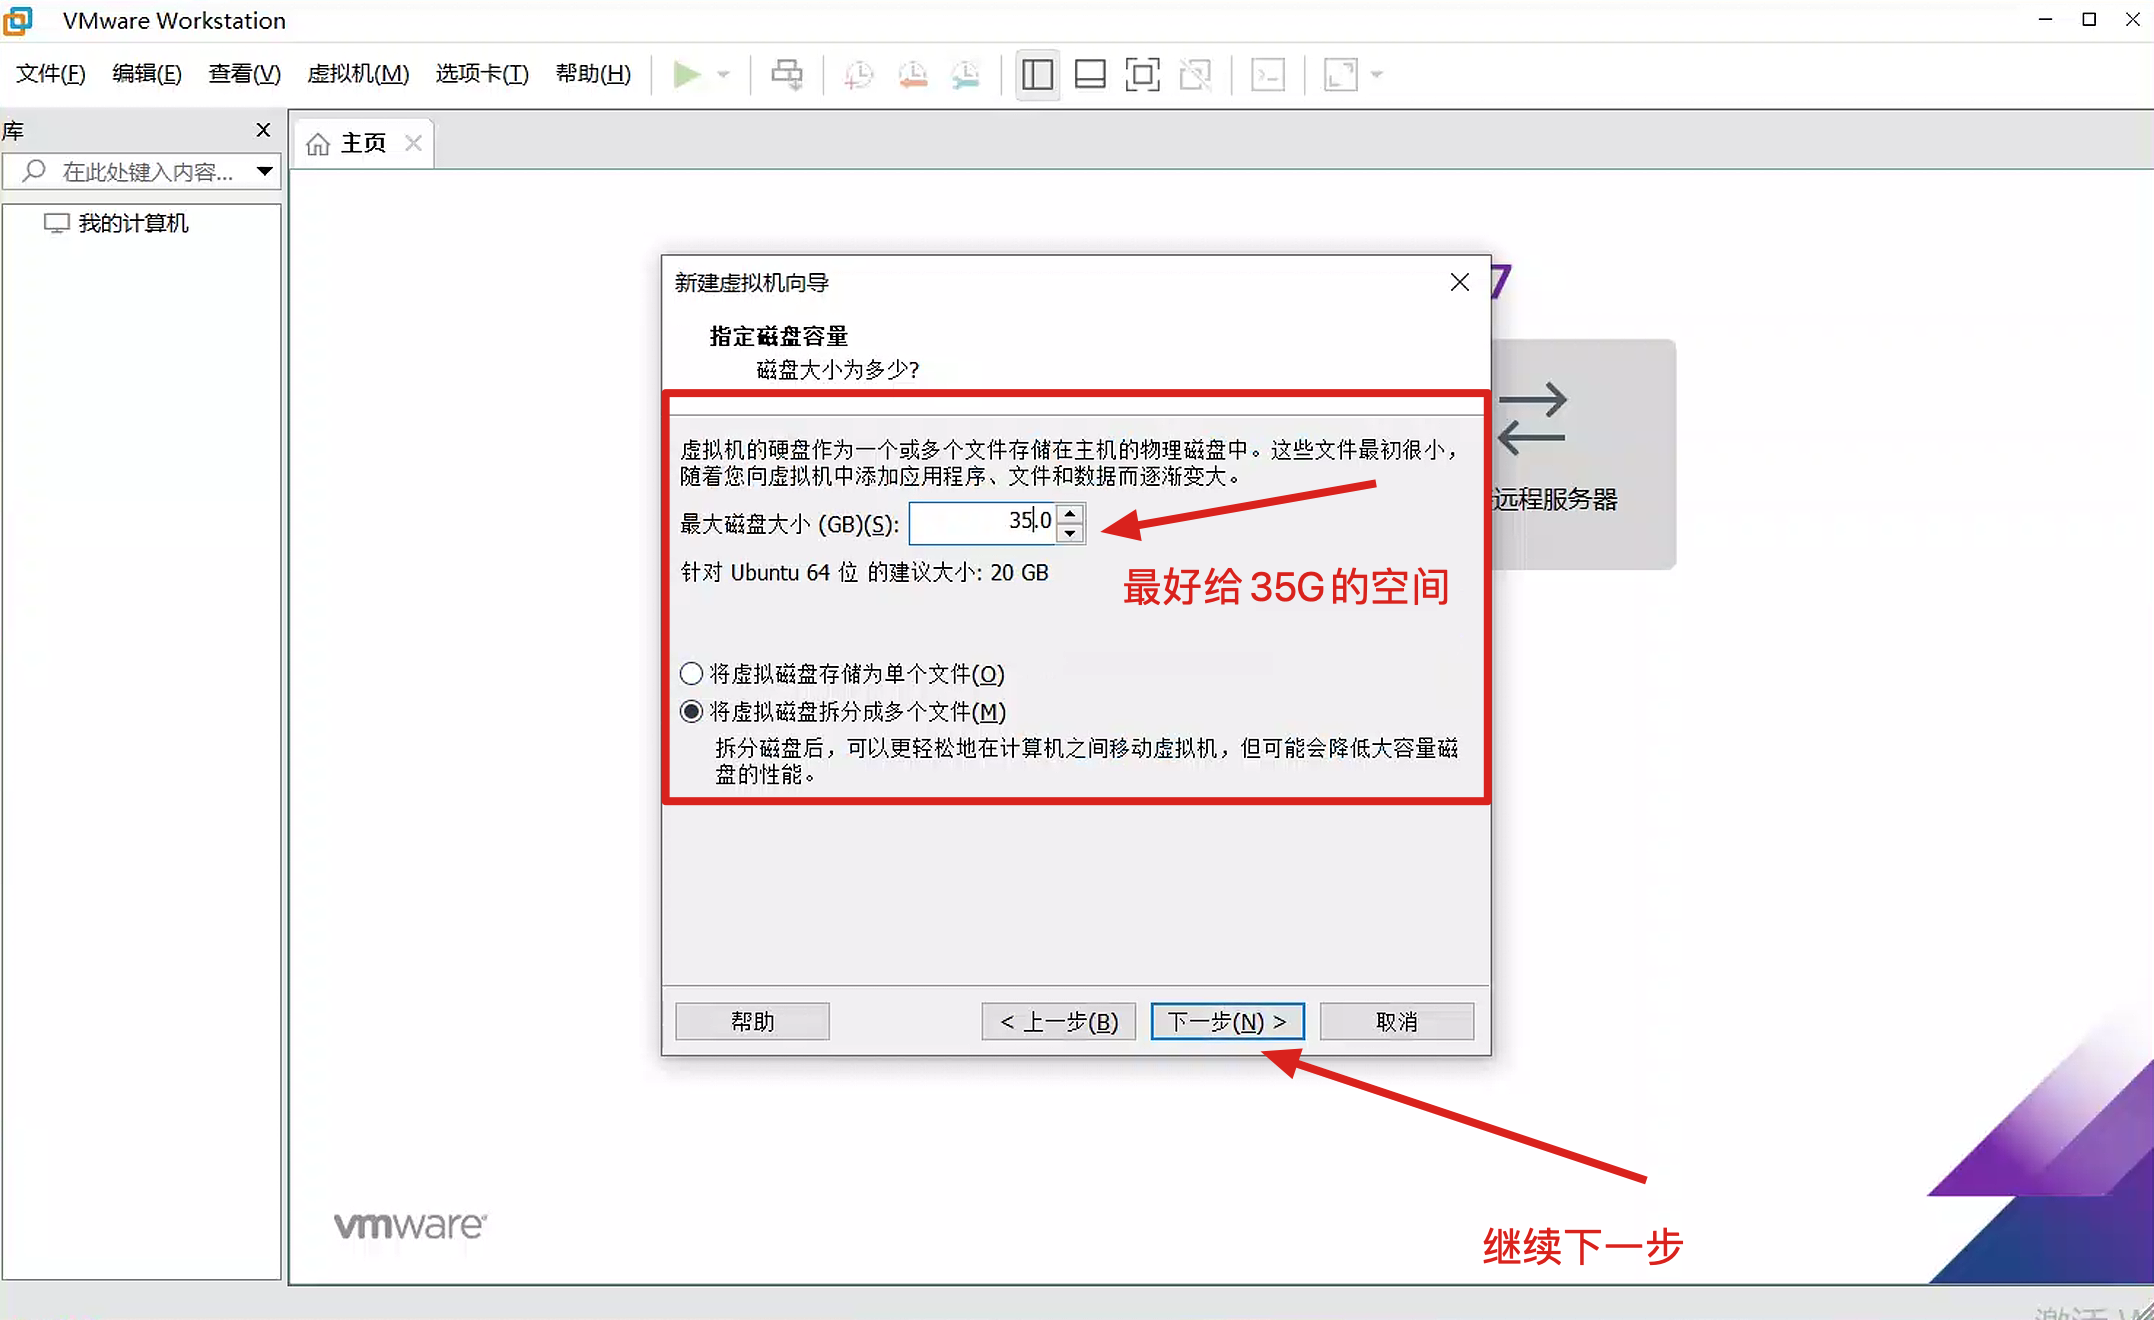Decrease disk size with down spinner
The image size is (2154, 1320).
point(1070,533)
